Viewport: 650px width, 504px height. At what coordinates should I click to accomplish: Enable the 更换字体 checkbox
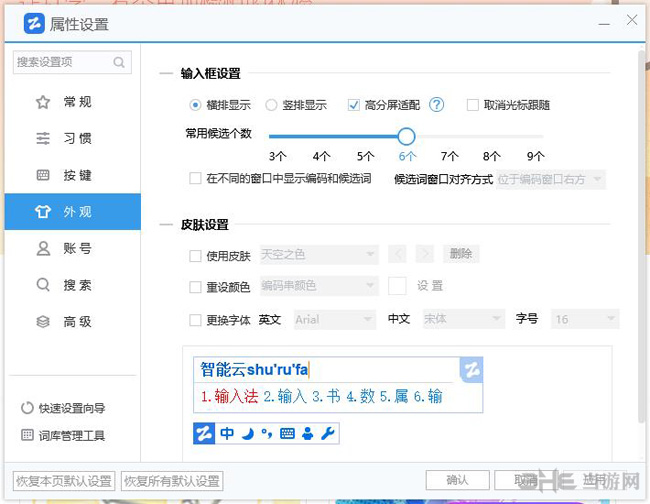pos(195,320)
